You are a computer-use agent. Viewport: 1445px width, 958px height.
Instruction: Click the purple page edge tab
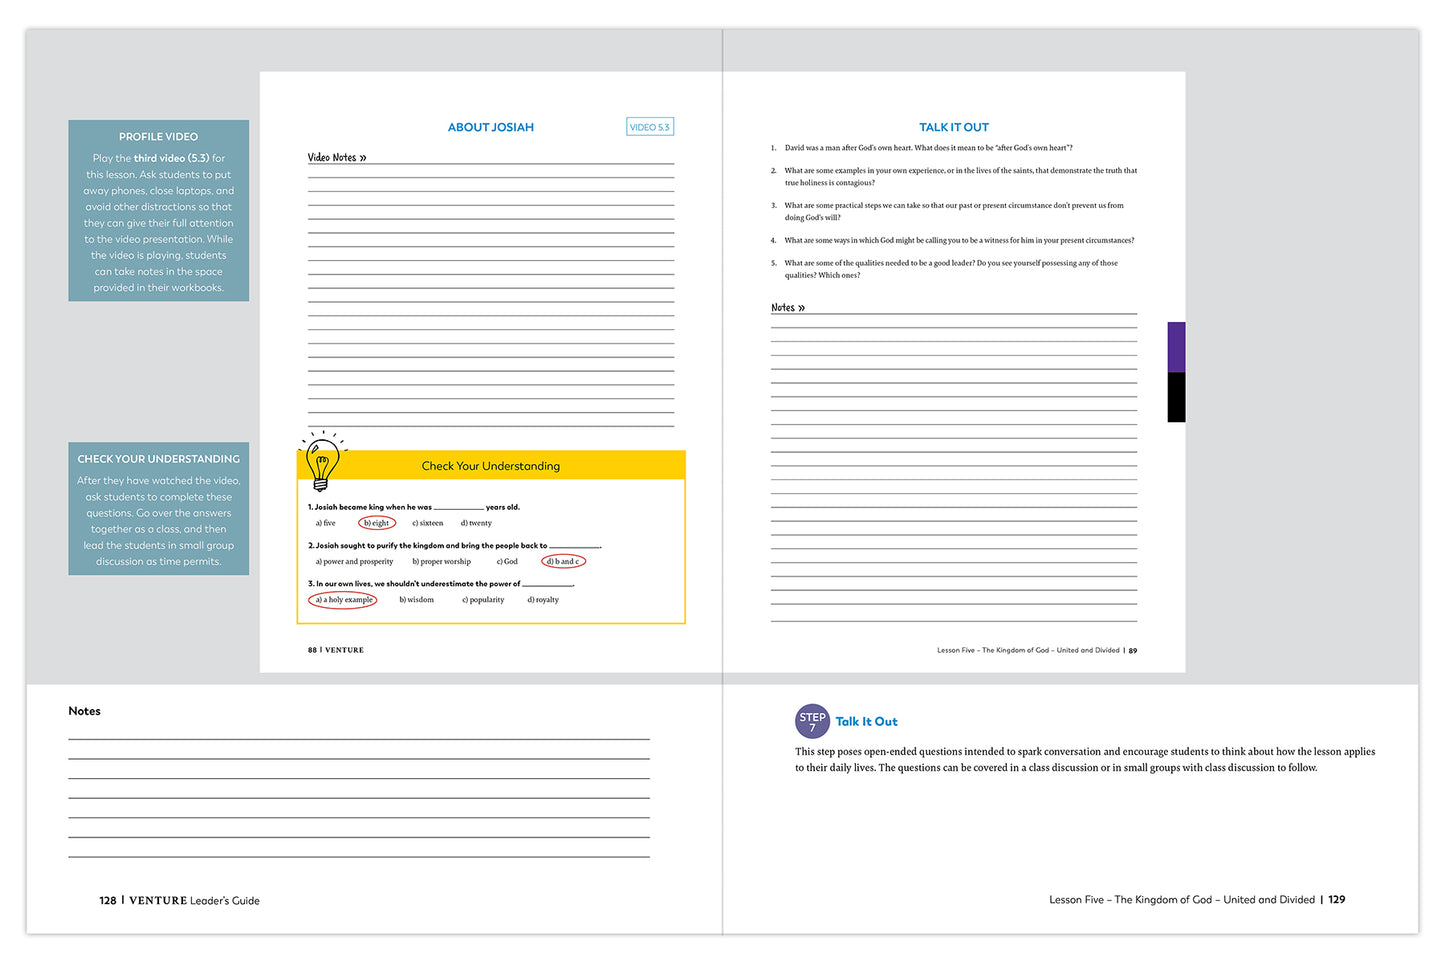[1176, 347]
